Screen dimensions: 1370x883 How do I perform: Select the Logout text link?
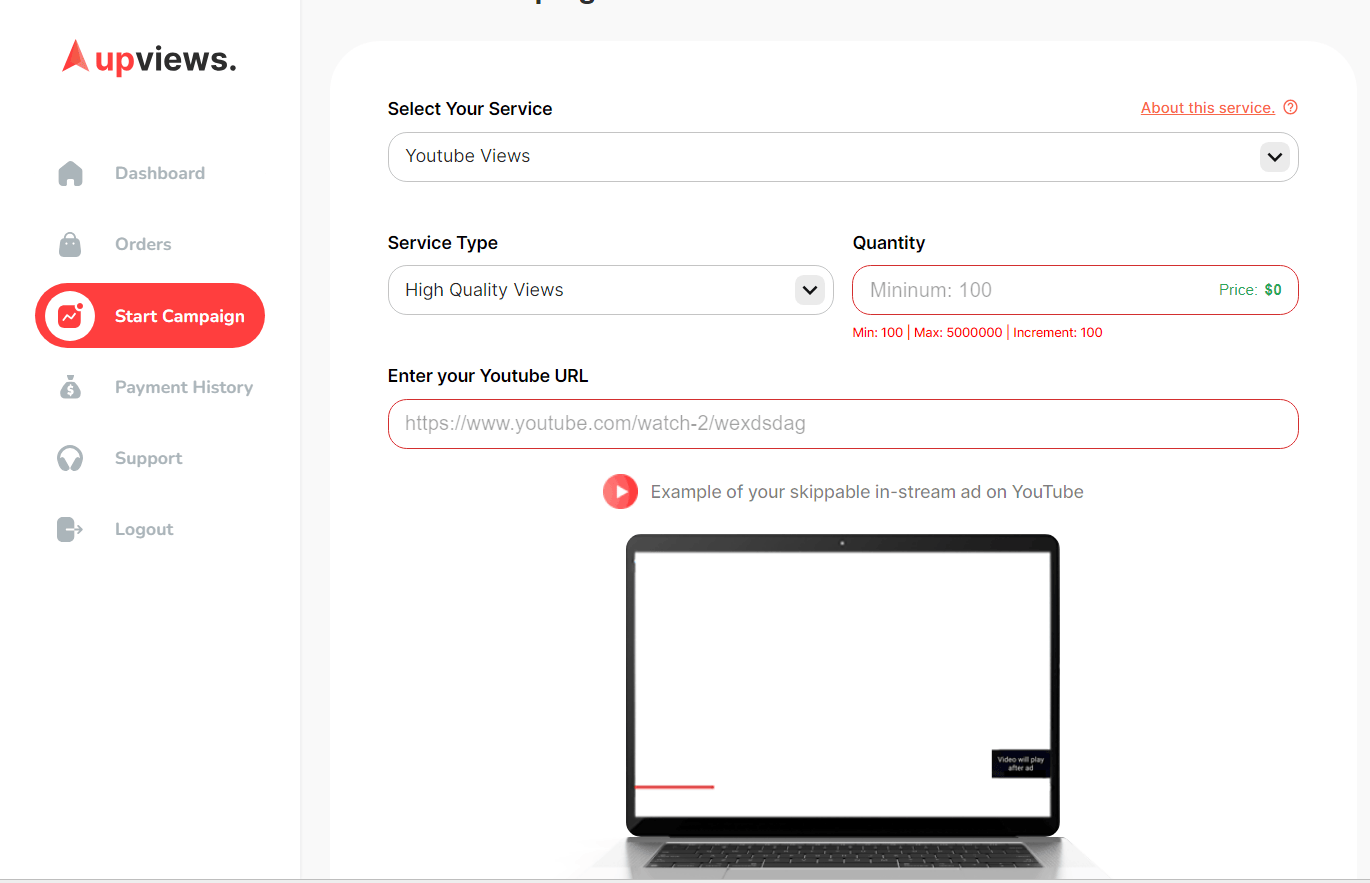[144, 529]
